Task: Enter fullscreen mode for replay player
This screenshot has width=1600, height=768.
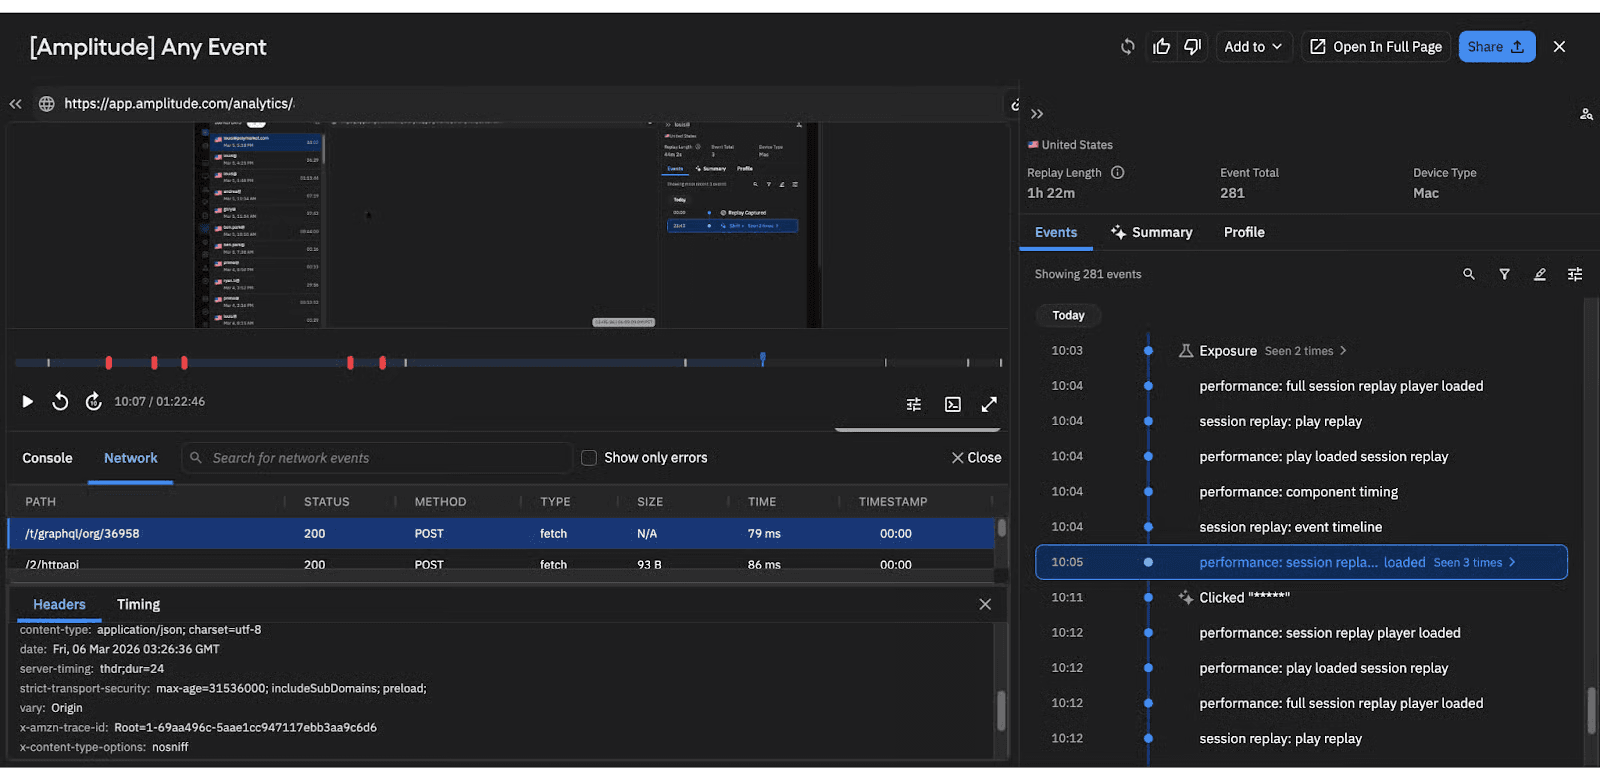Action: coord(989,404)
